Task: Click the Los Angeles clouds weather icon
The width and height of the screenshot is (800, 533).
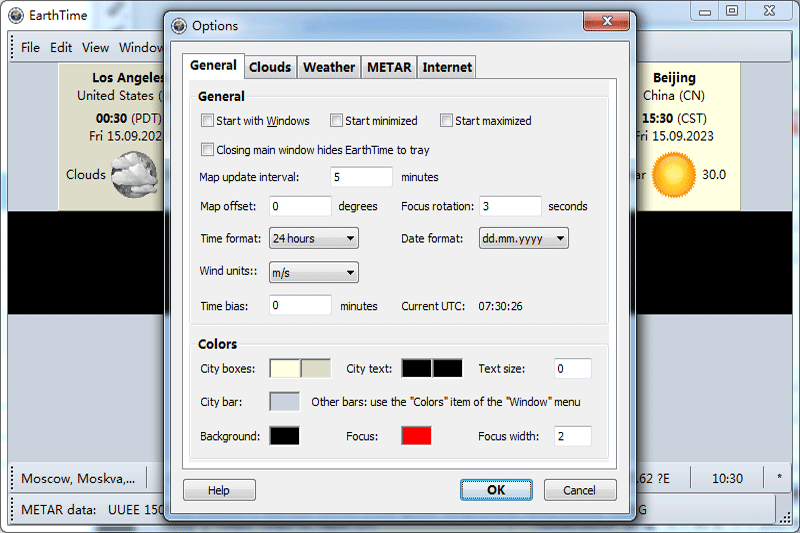Action: click(134, 174)
